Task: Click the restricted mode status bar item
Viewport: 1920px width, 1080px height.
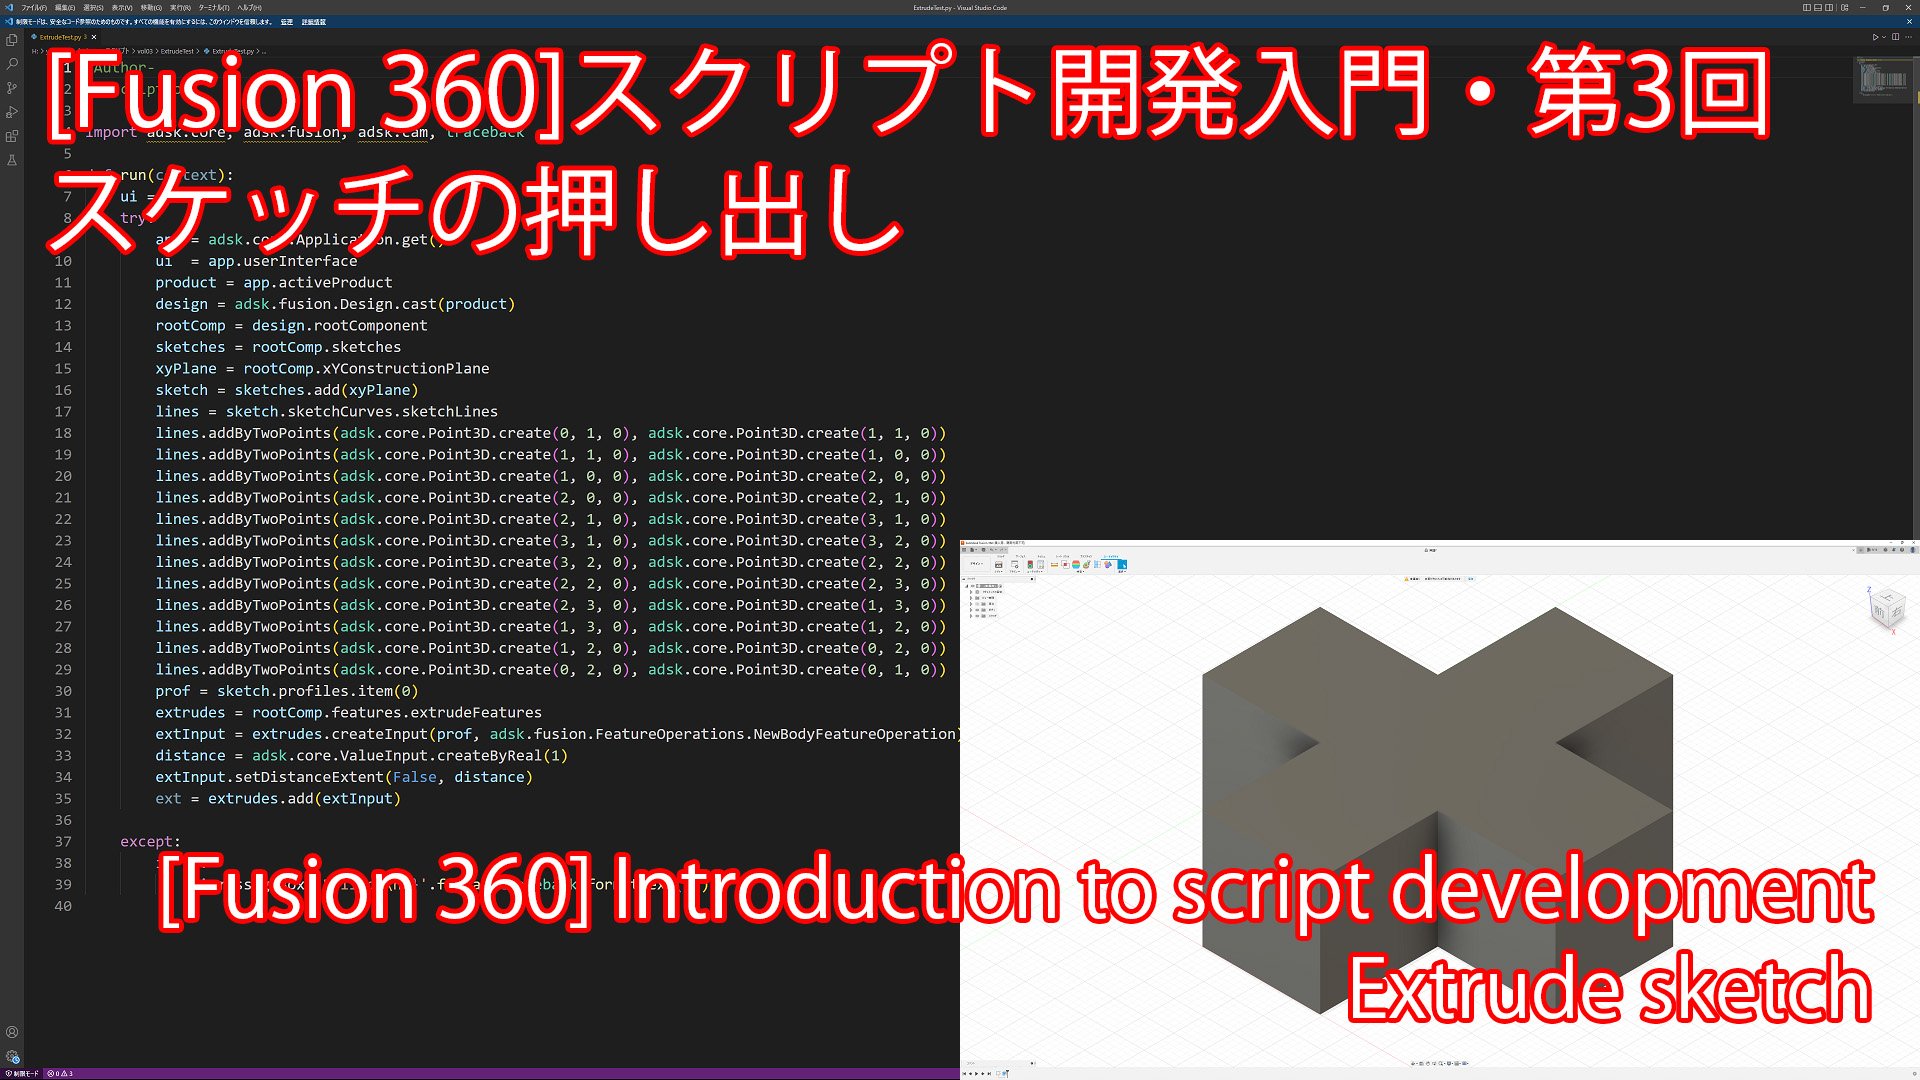Action: 22,1073
